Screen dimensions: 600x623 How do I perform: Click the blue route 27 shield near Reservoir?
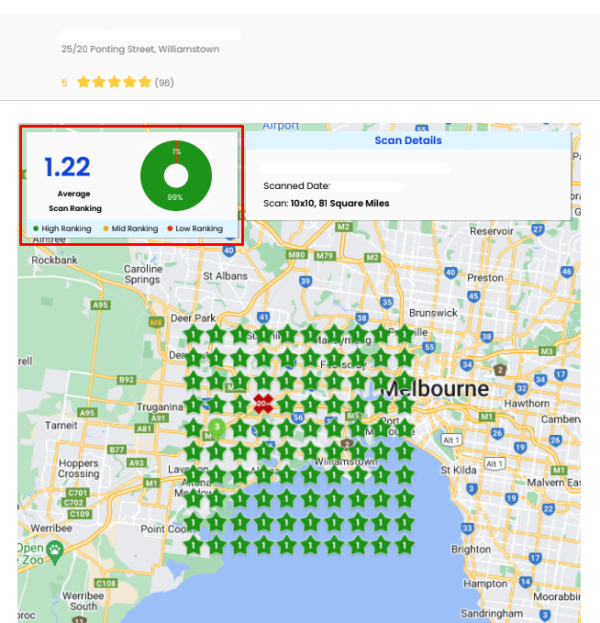[x=538, y=230]
